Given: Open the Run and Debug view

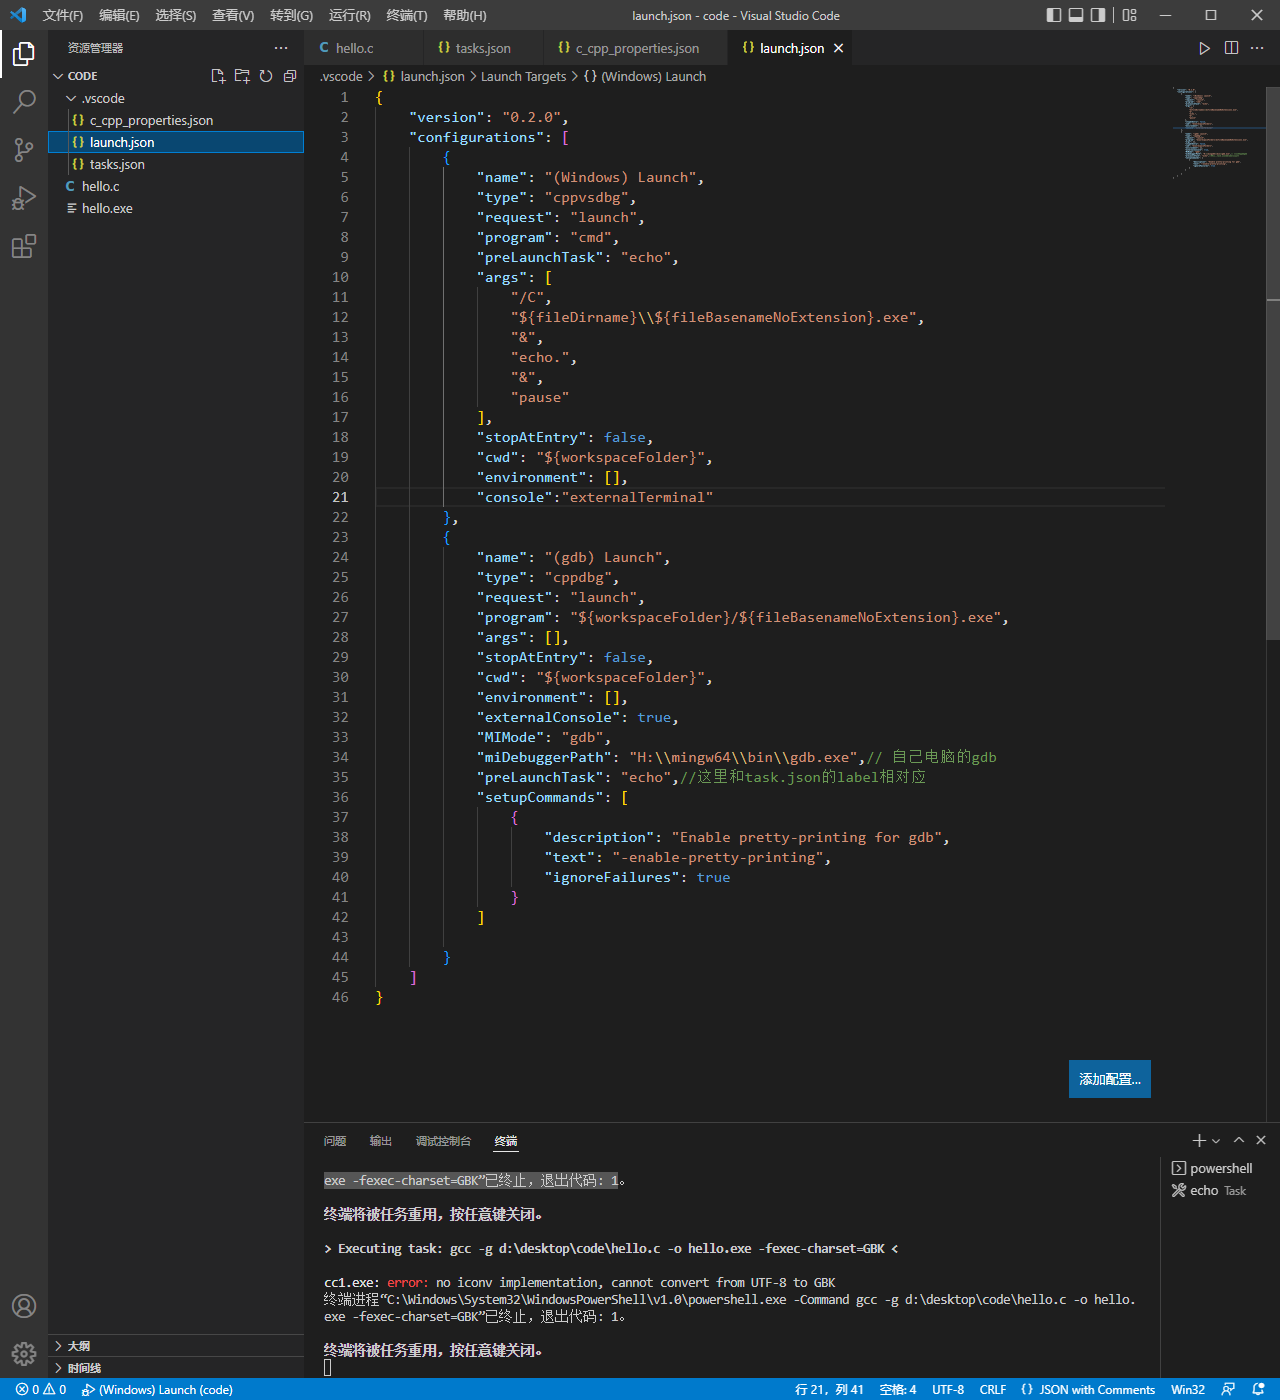Looking at the screenshot, I should click(x=24, y=198).
